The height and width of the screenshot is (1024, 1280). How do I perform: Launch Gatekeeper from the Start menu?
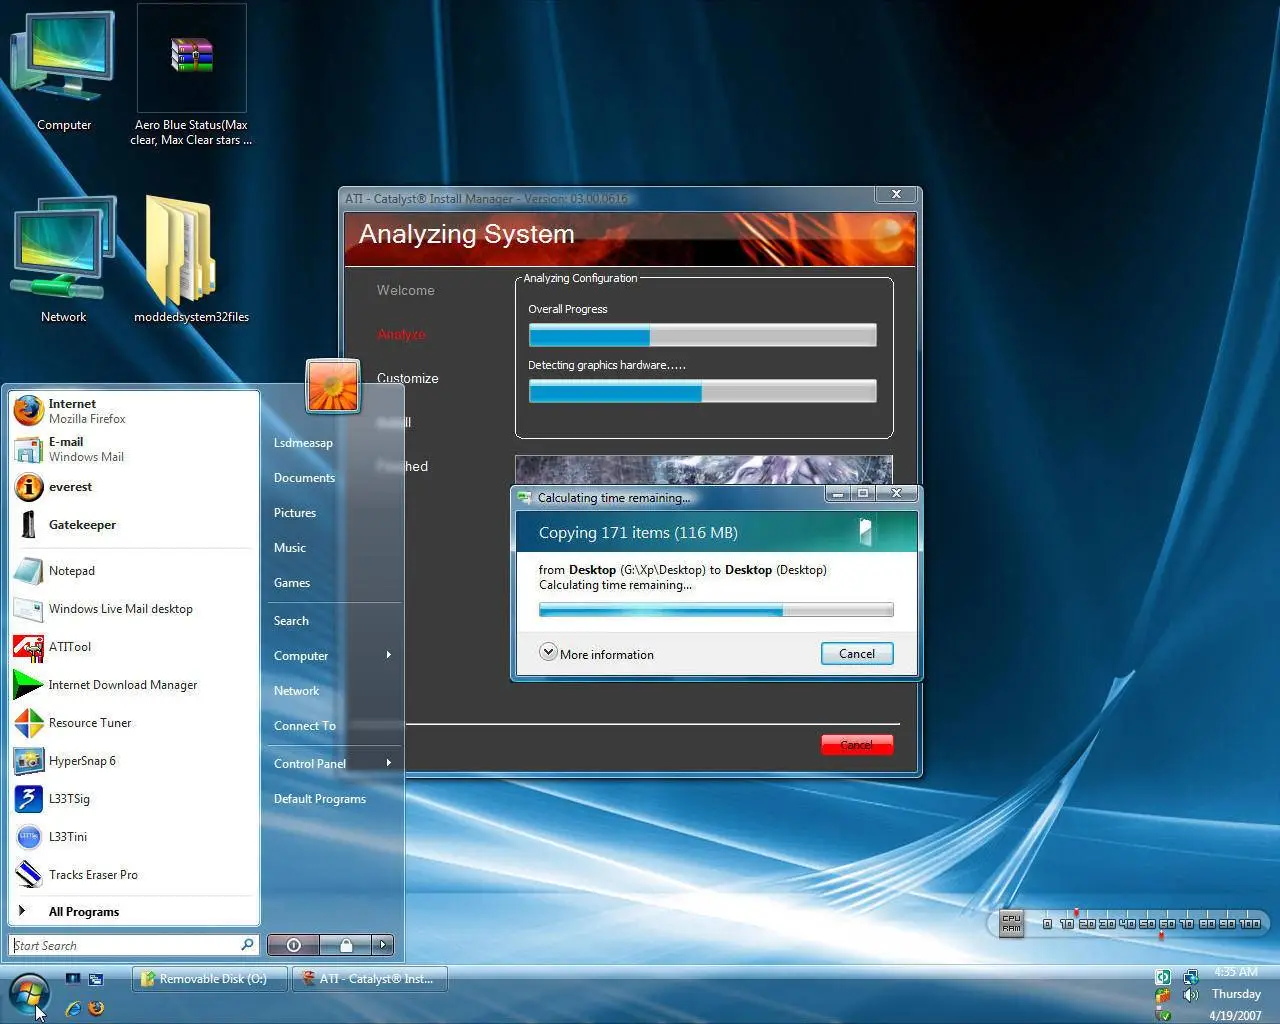134,525
